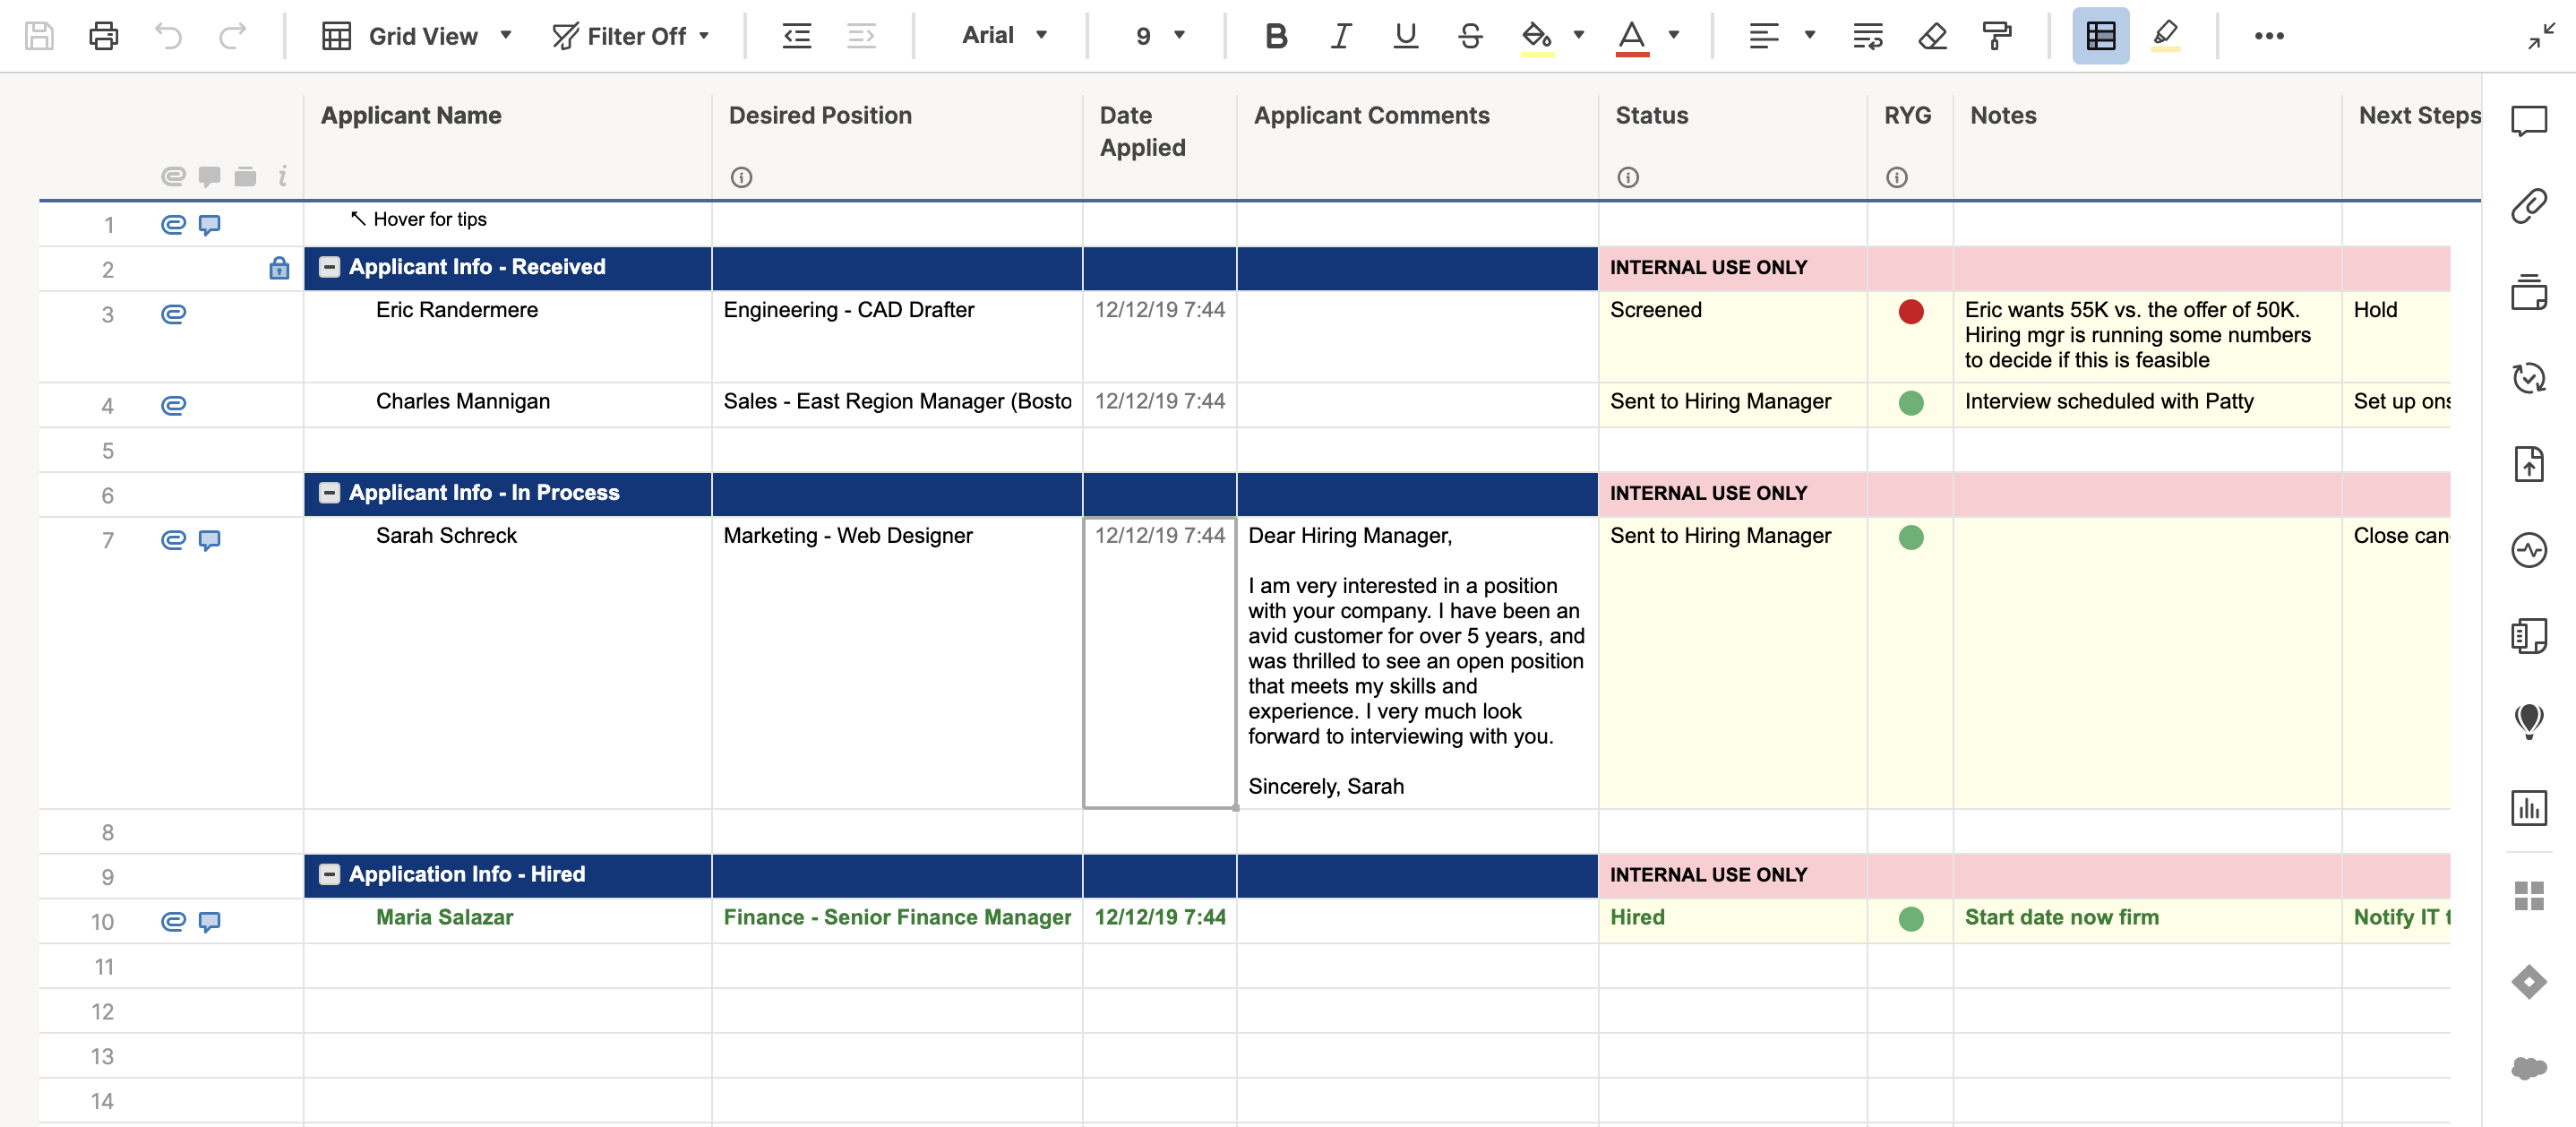
Task: Select row number 11
Action: tap(103, 967)
